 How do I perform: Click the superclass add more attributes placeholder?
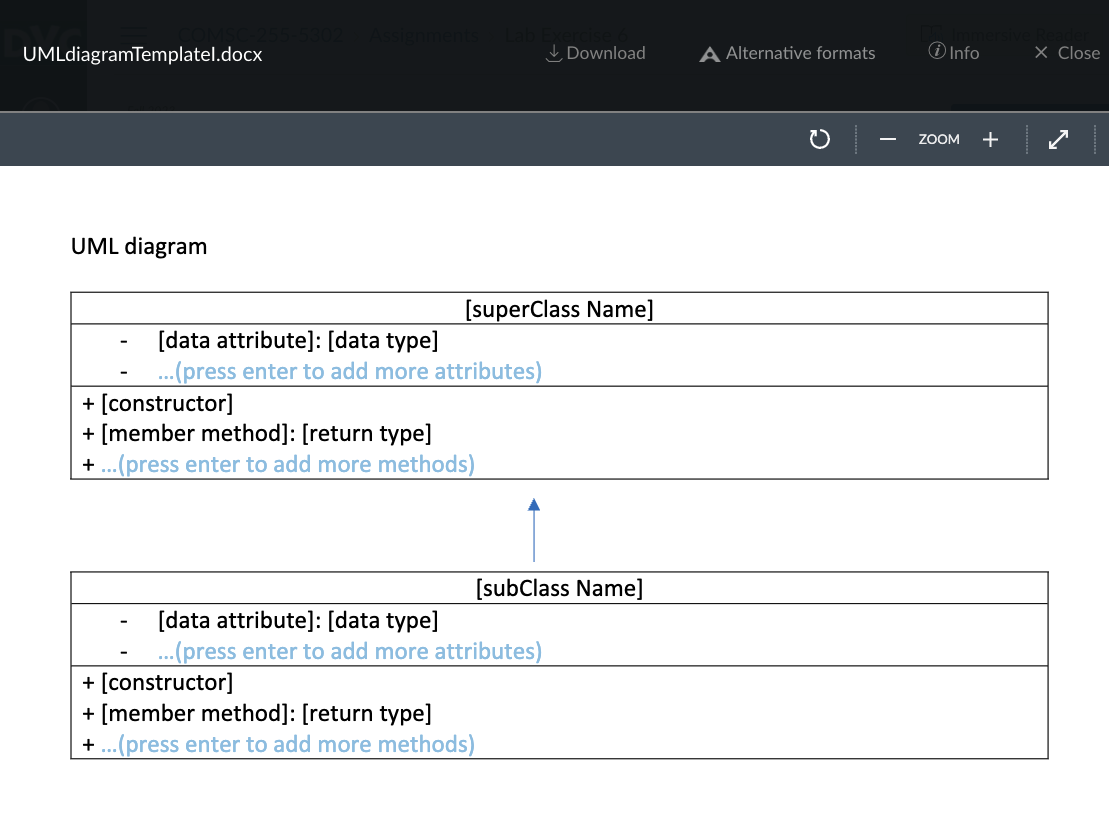[x=349, y=372]
